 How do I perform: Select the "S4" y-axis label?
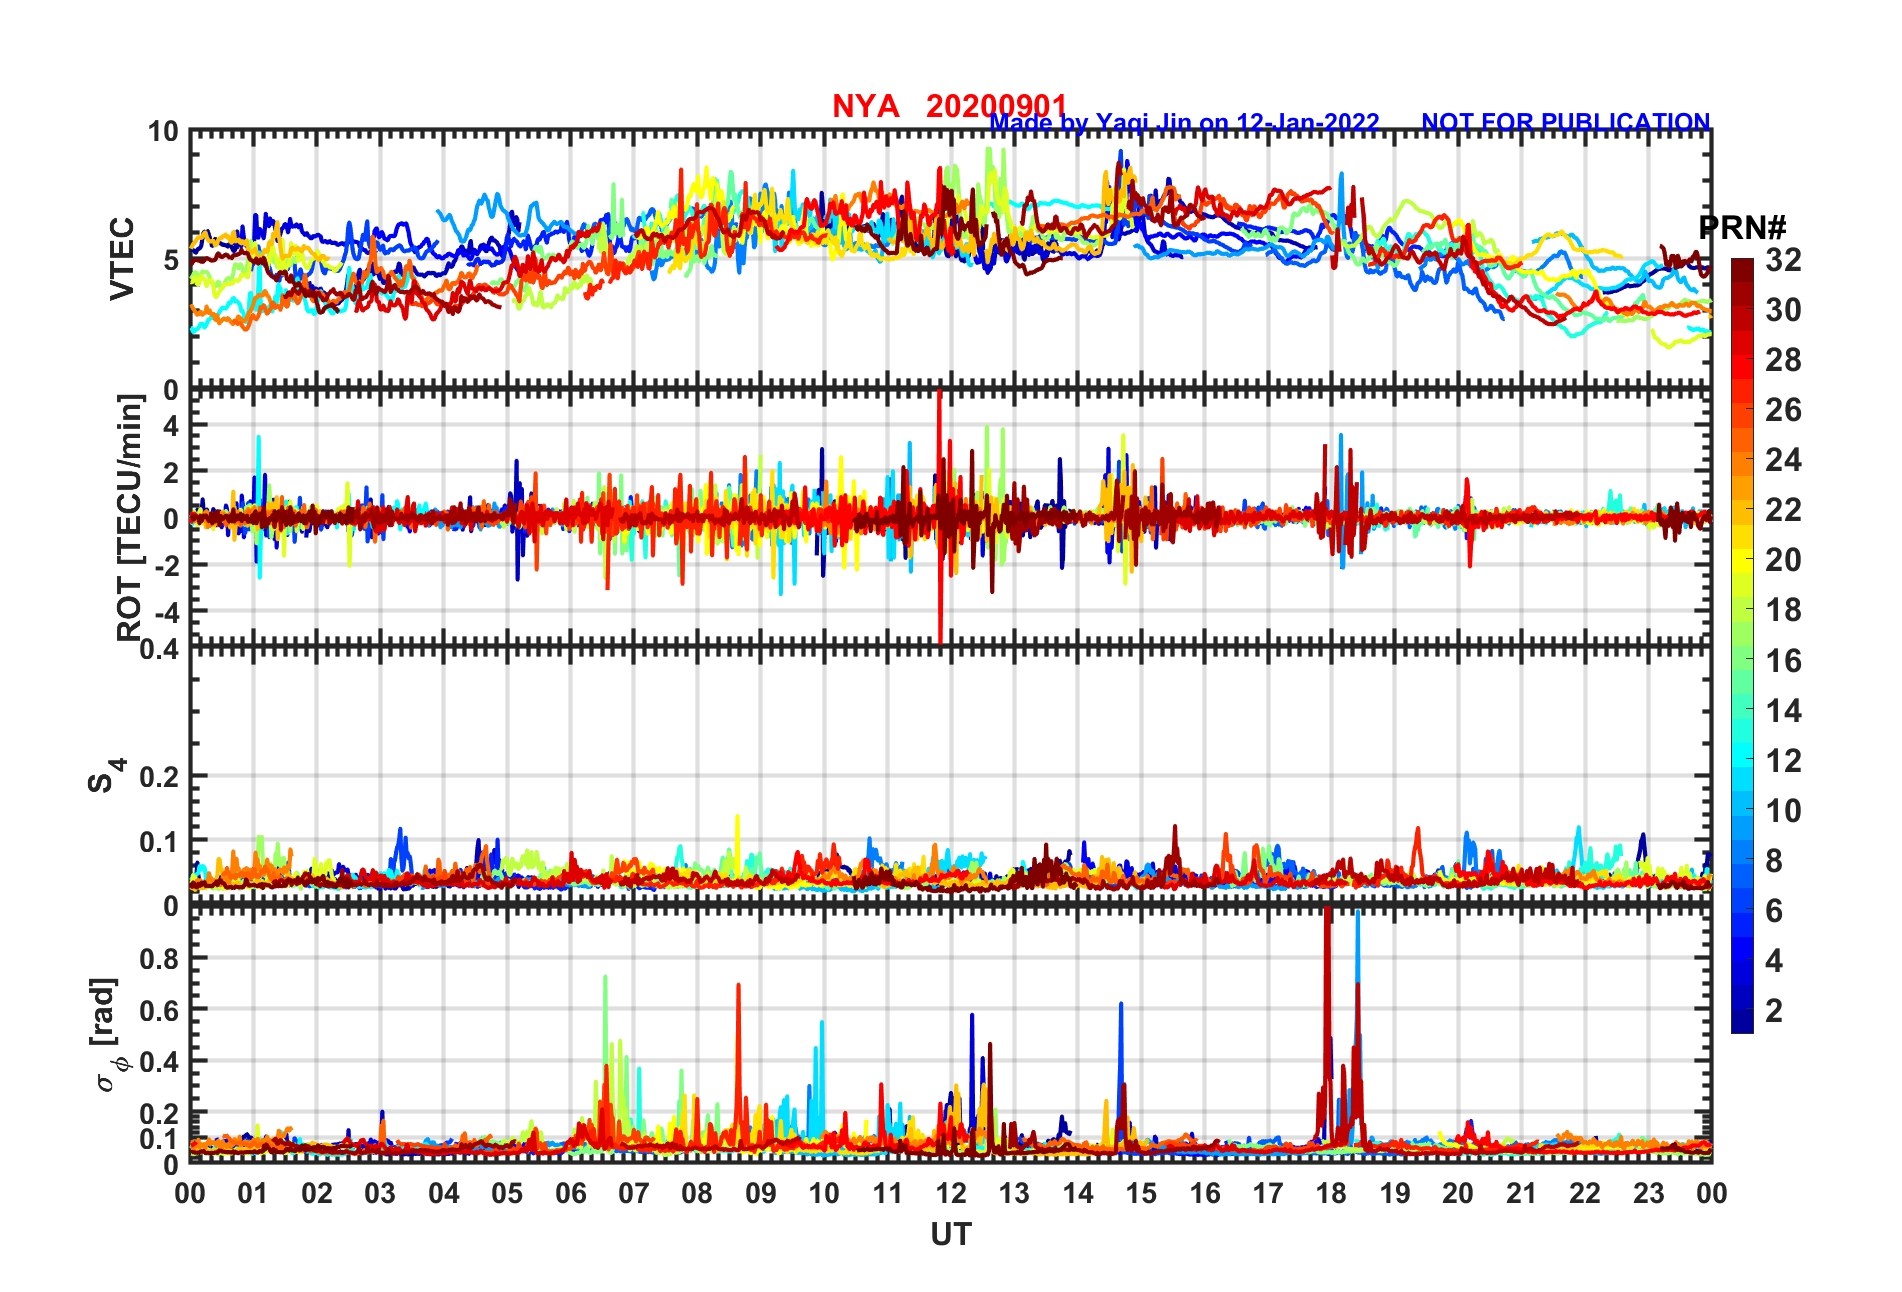pos(105,775)
